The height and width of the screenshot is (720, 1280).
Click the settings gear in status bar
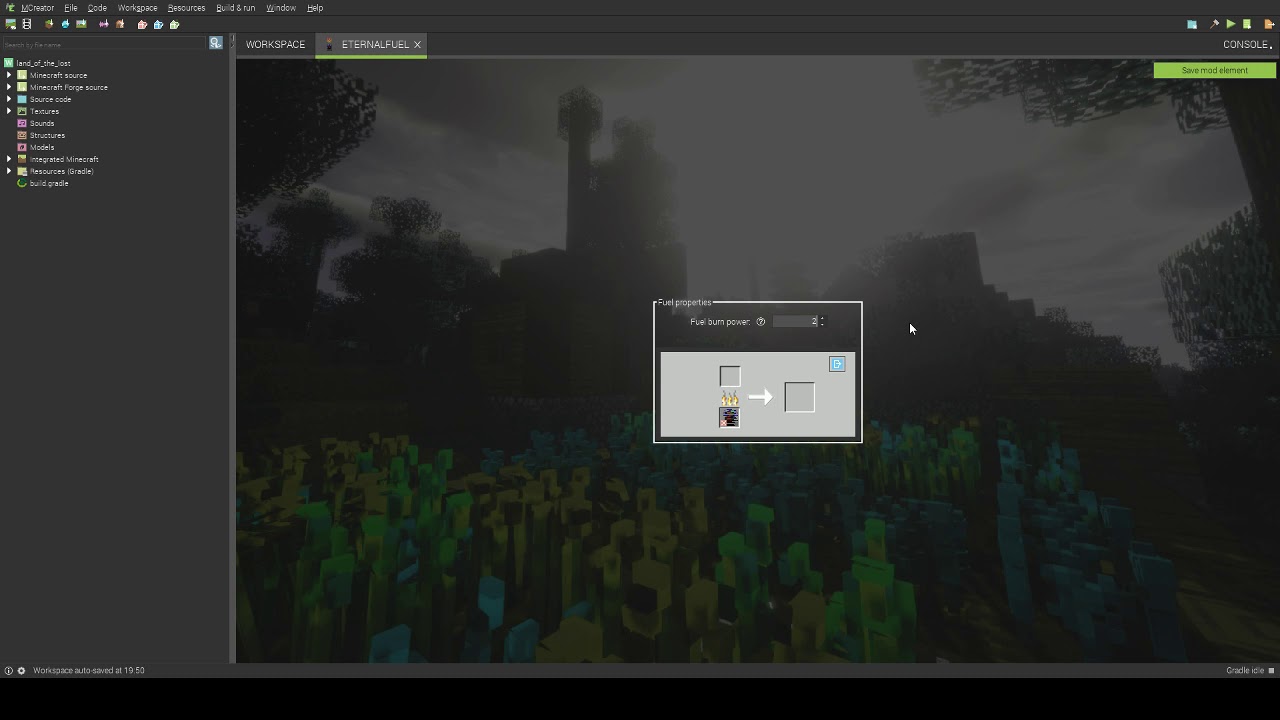[21, 670]
